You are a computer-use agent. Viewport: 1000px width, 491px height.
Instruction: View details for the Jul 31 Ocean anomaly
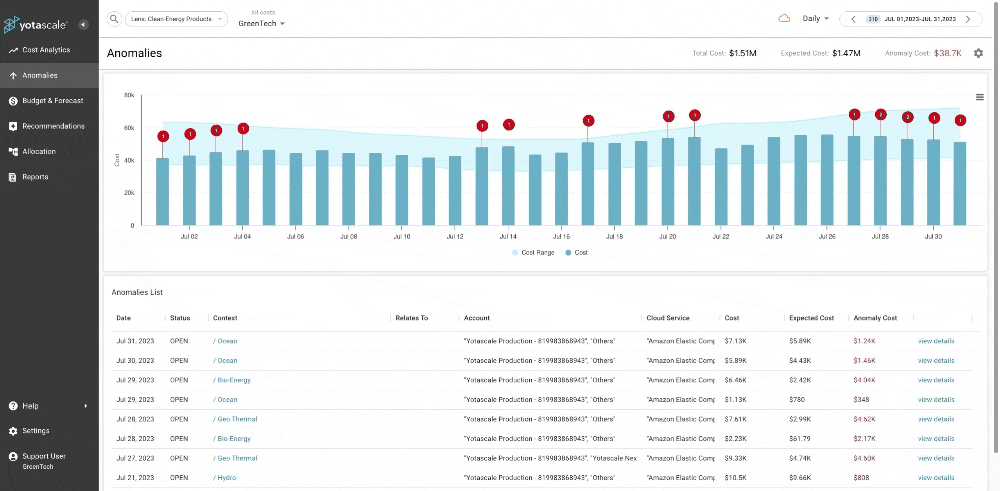pyautogui.click(x=936, y=341)
